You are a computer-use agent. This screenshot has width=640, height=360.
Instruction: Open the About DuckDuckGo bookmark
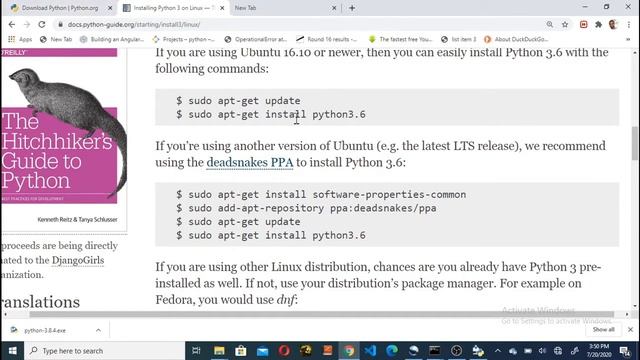click(x=516, y=39)
